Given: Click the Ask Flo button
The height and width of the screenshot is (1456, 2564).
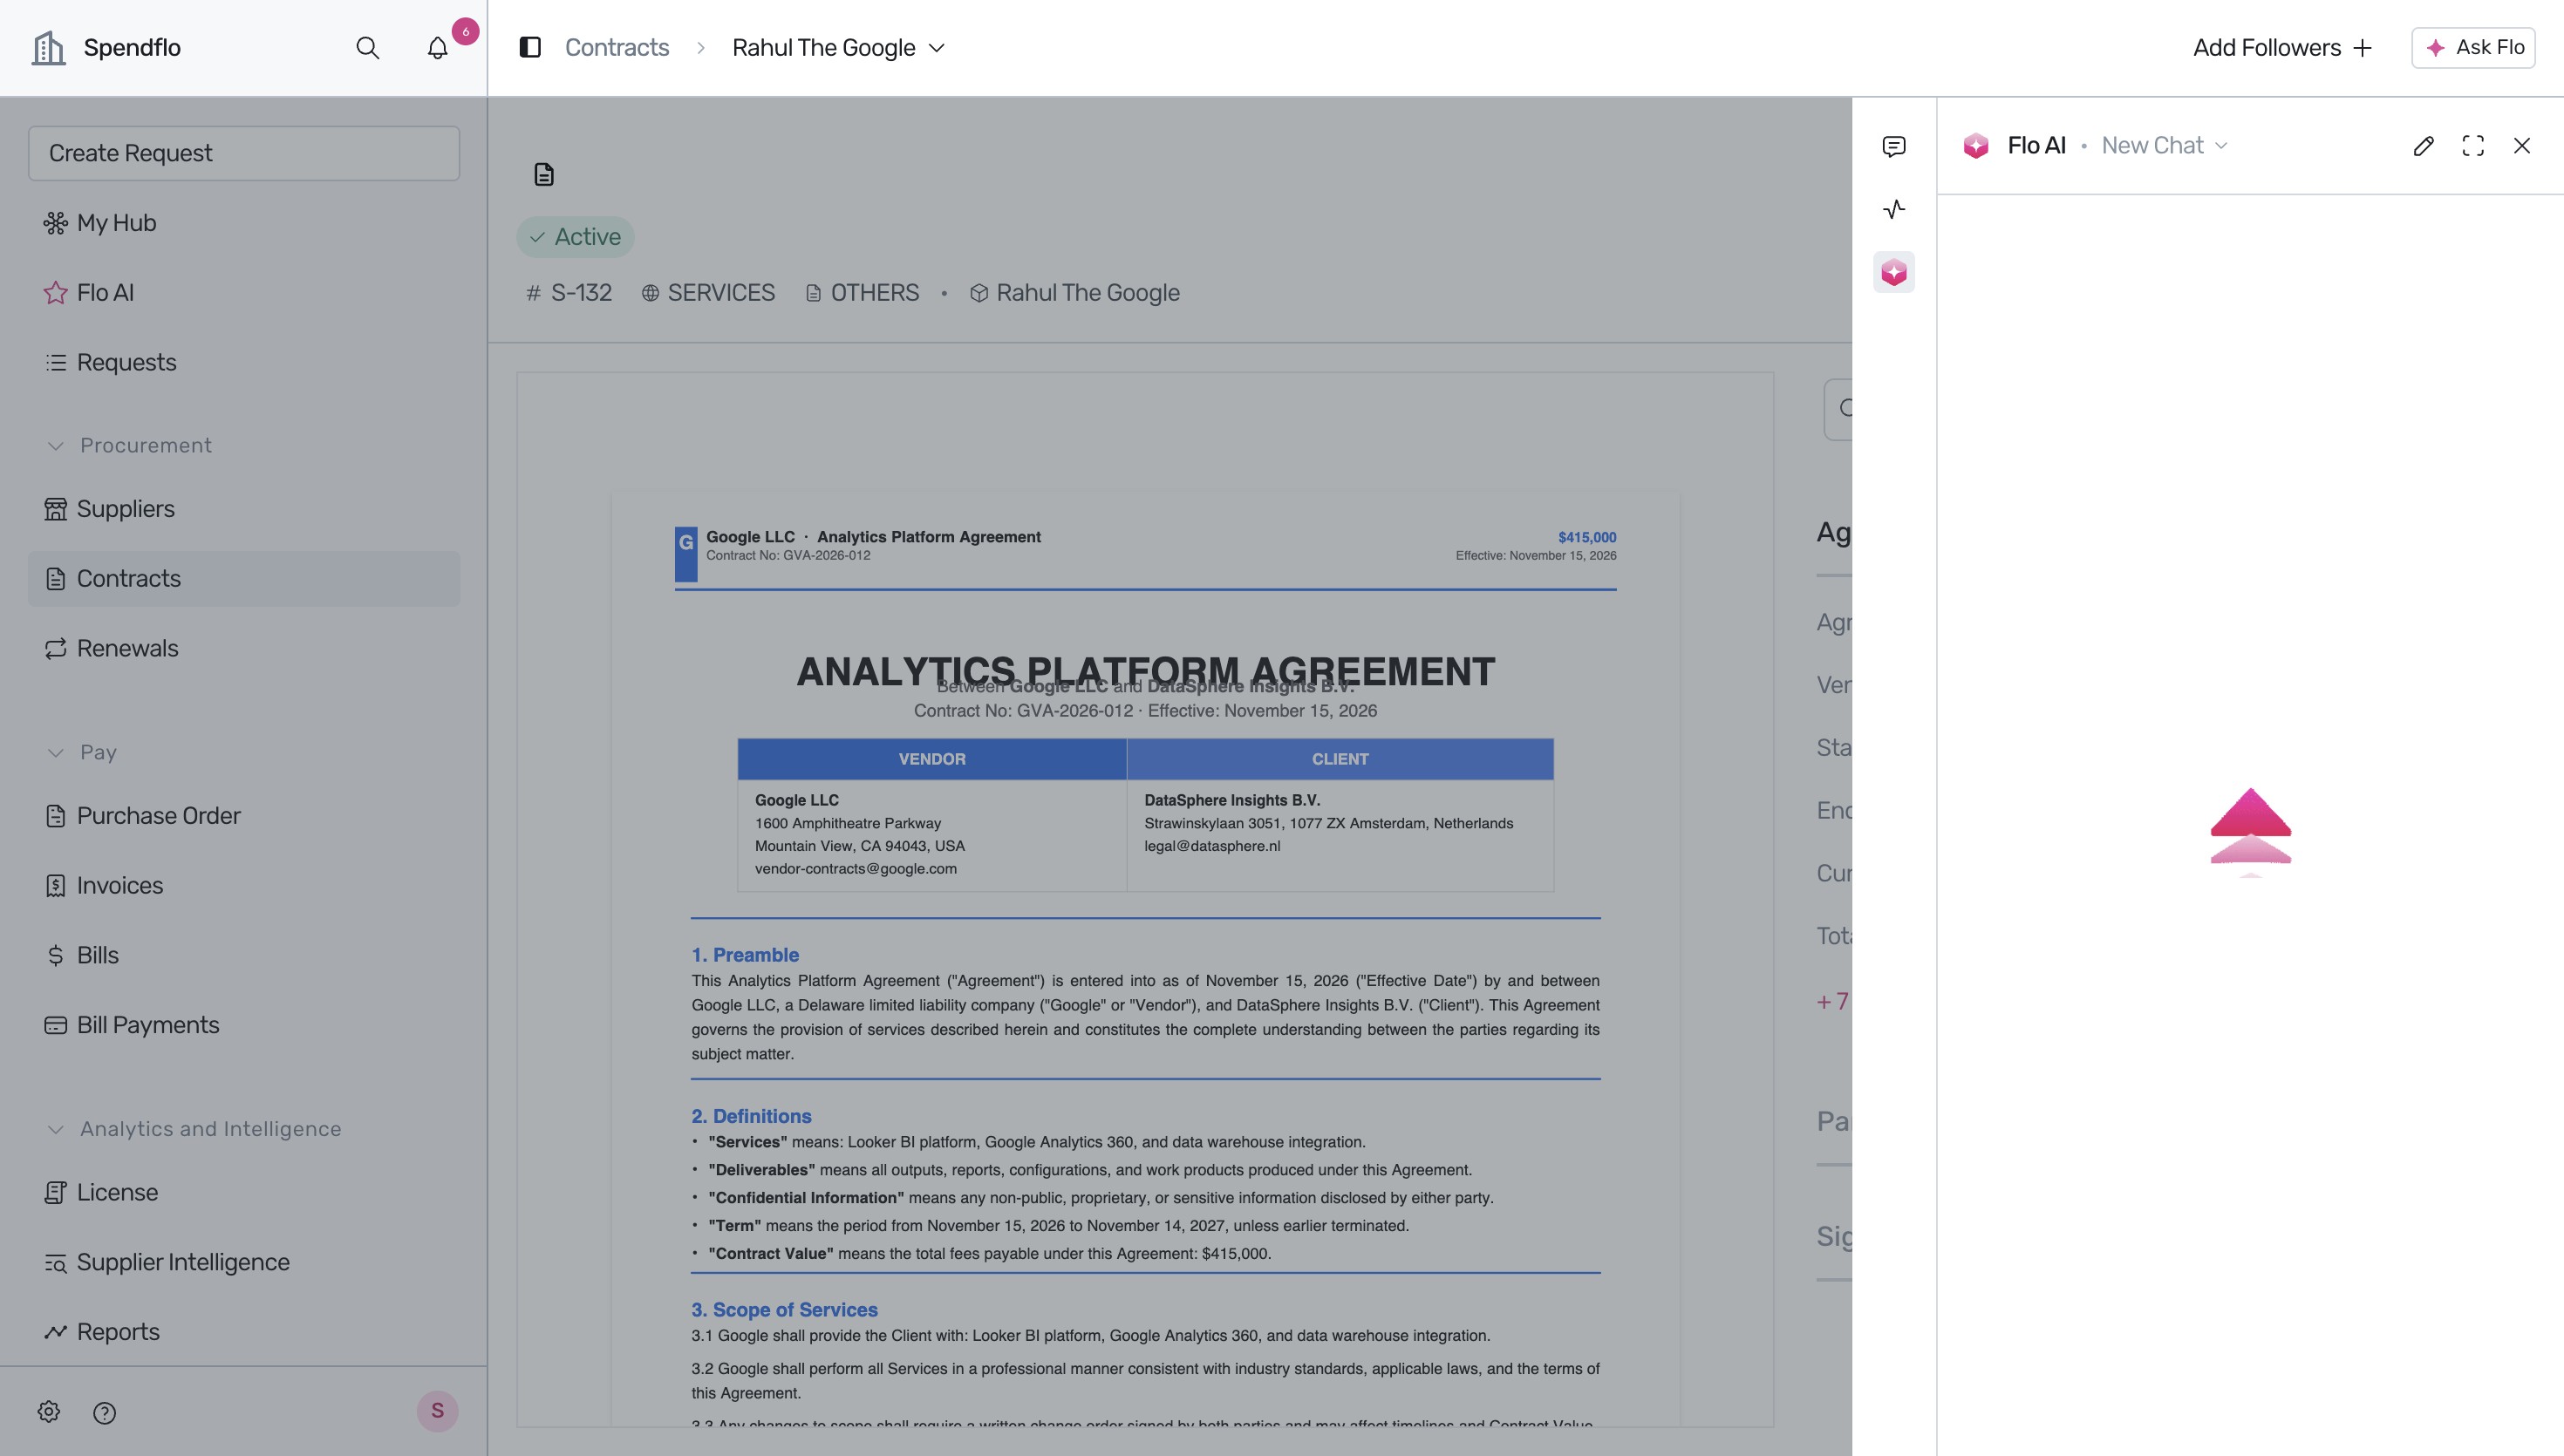Looking at the screenshot, I should coord(2473,47).
